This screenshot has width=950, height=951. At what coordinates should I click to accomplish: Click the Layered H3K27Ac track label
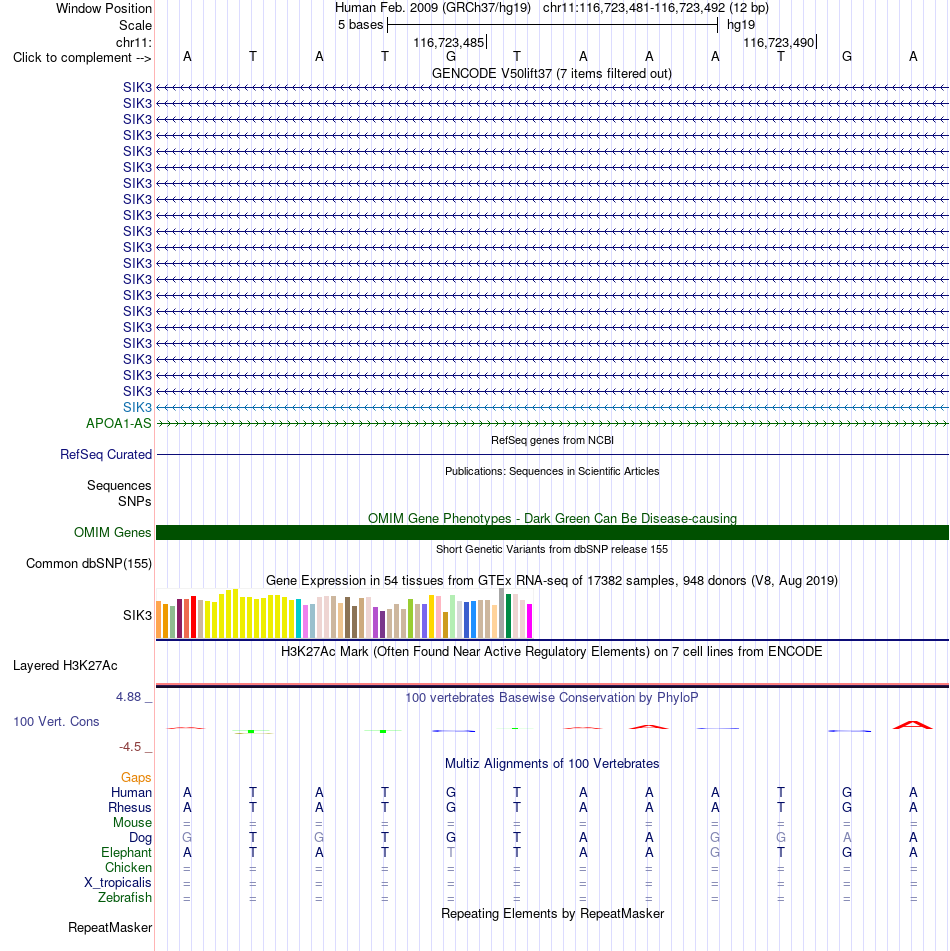(65, 665)
